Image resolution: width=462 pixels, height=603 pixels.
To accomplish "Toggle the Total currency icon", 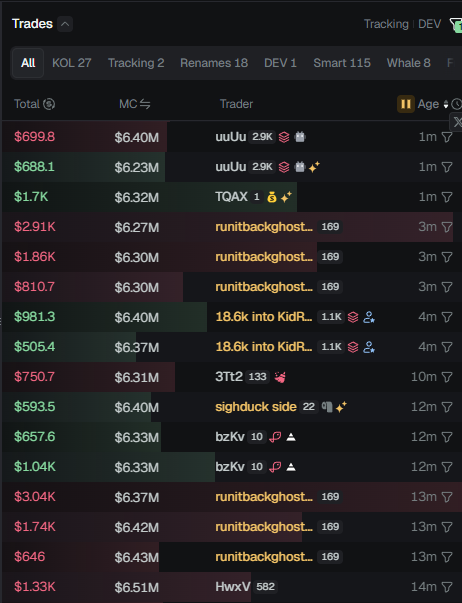I will pyautogui.click(x=49, y=104).
